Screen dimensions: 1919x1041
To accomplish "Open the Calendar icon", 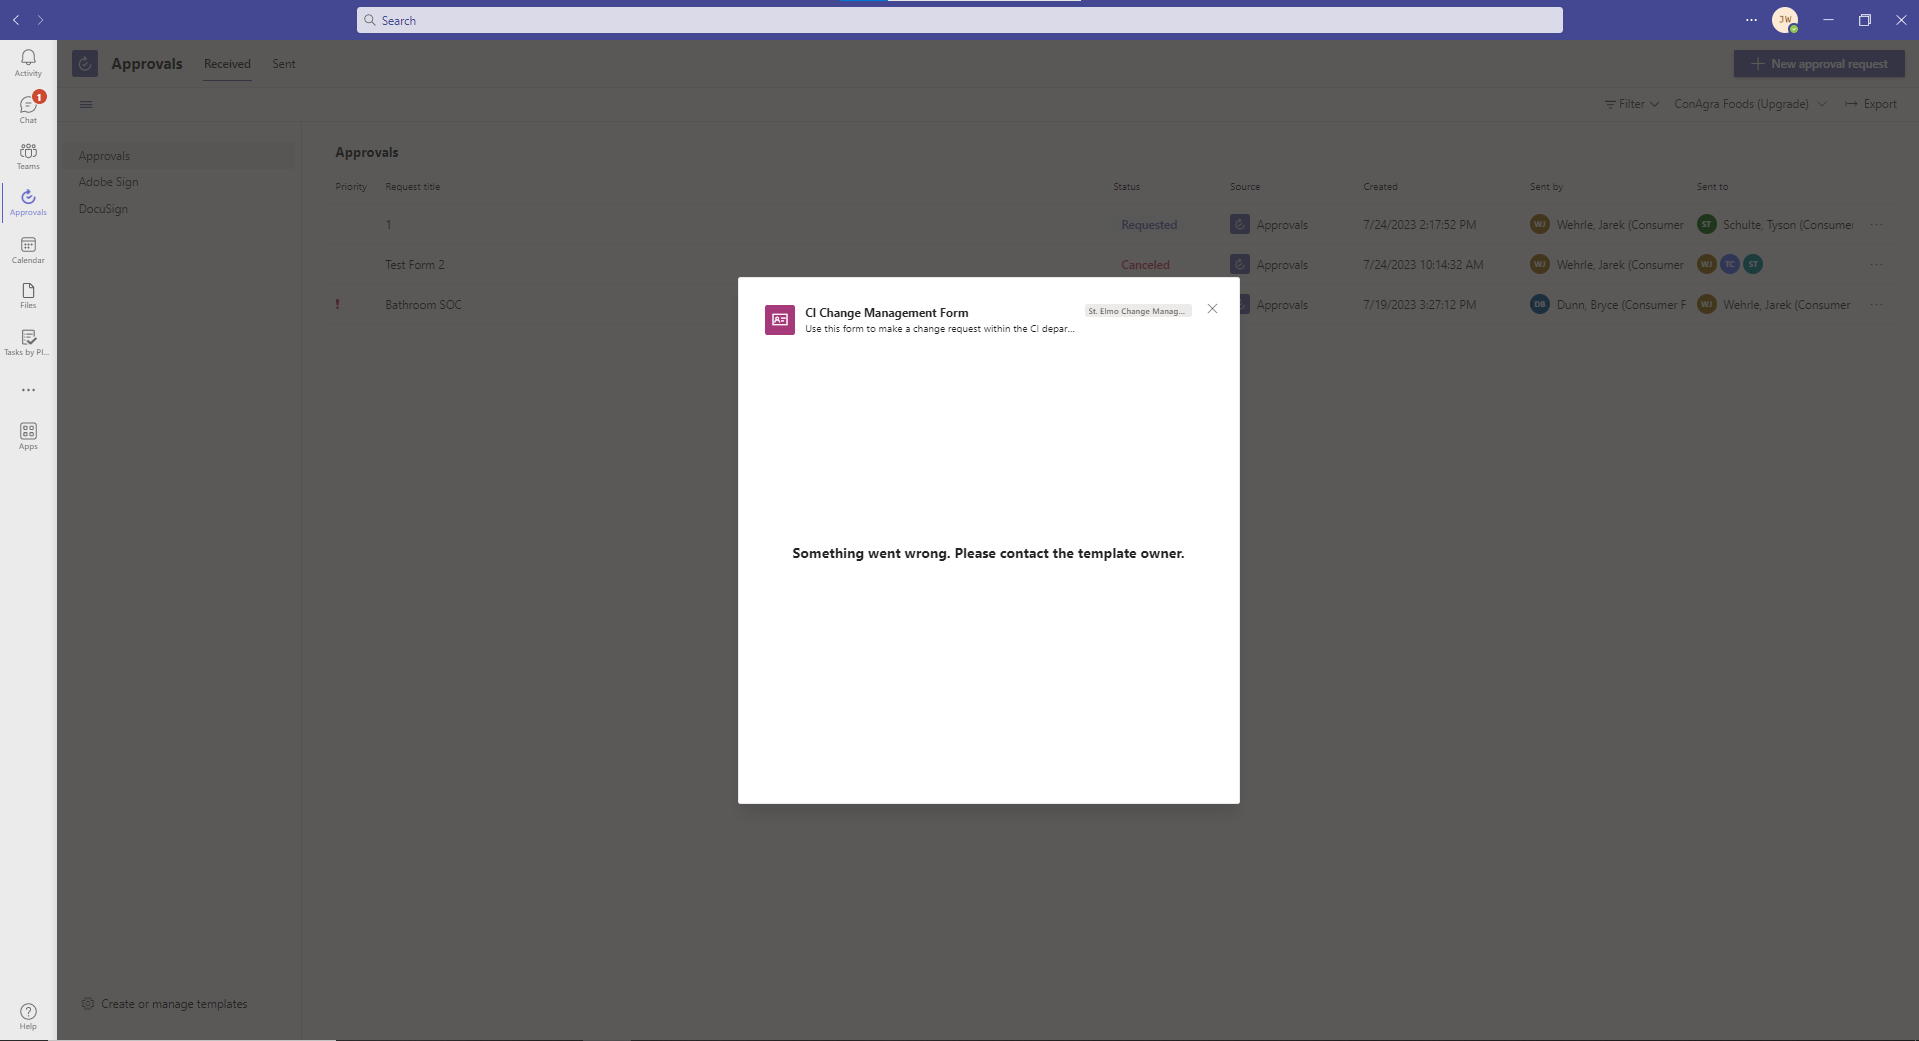I will click(x=27, y=248).
